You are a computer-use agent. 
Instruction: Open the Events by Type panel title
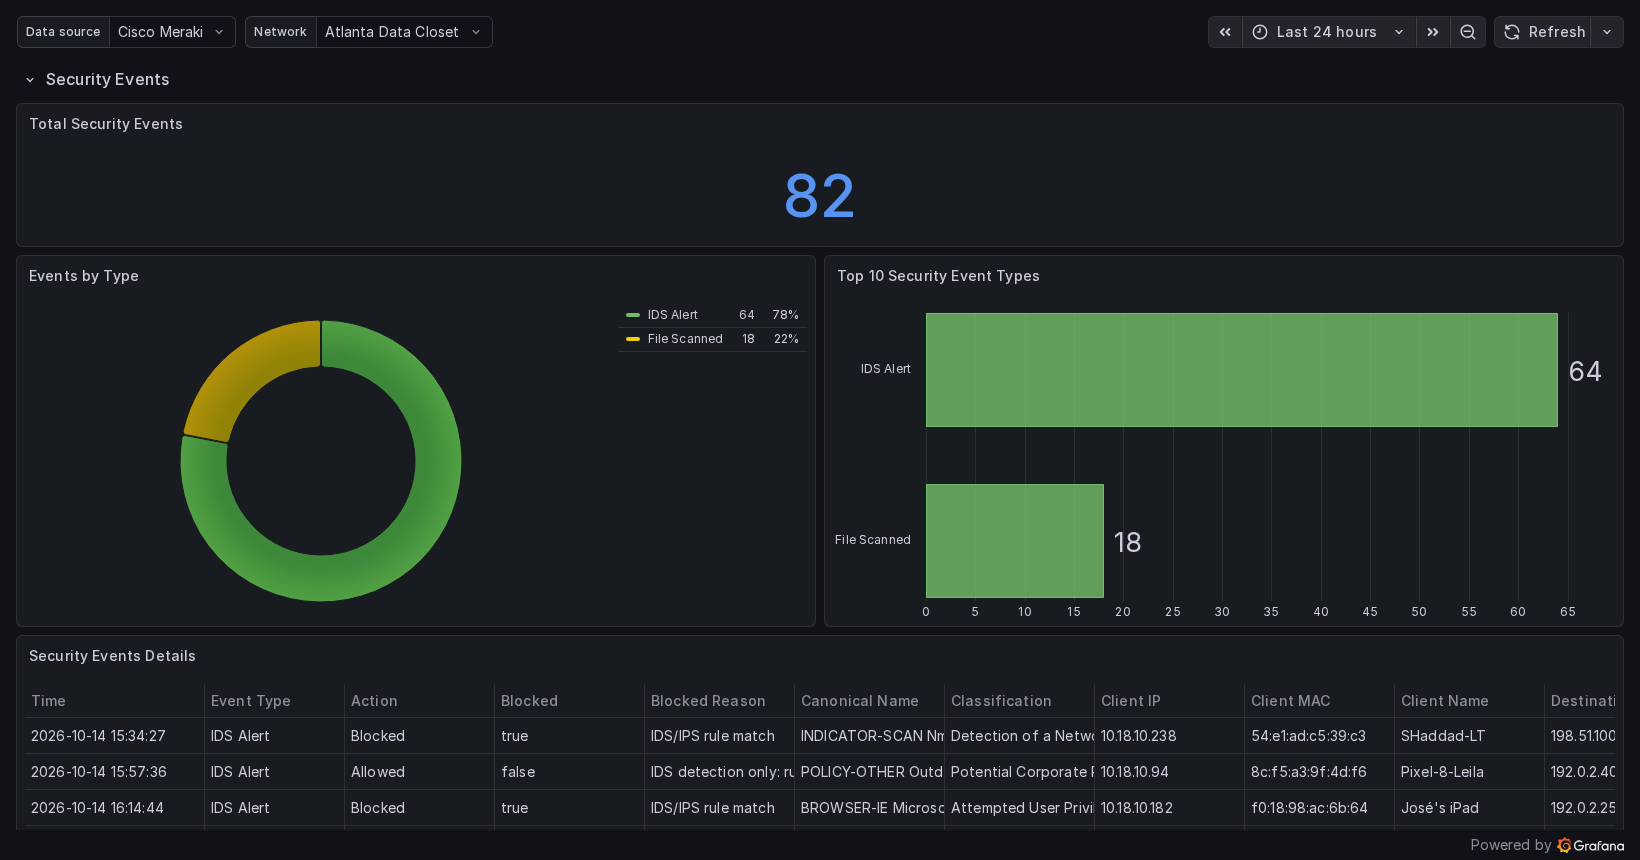pyautogui.click(x=84, y=276)
